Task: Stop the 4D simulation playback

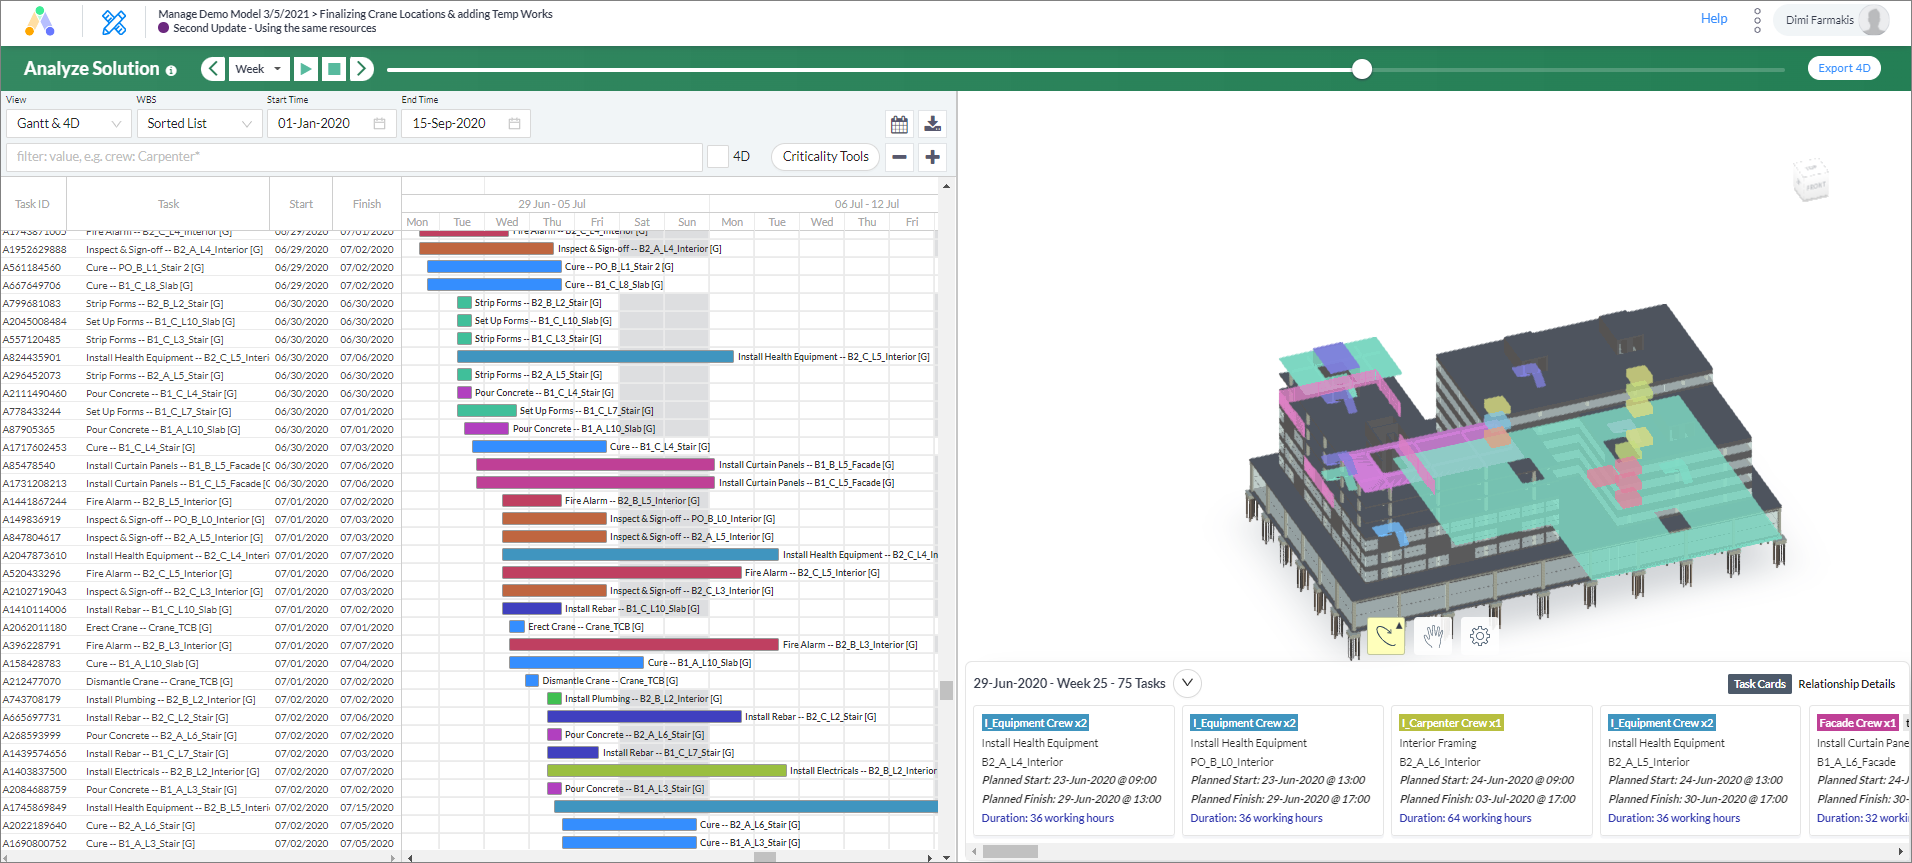Action: point(334,69)
